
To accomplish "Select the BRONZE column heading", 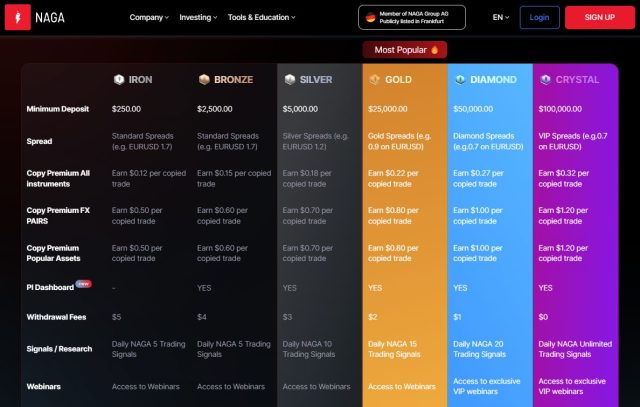I will coord(233,80).
